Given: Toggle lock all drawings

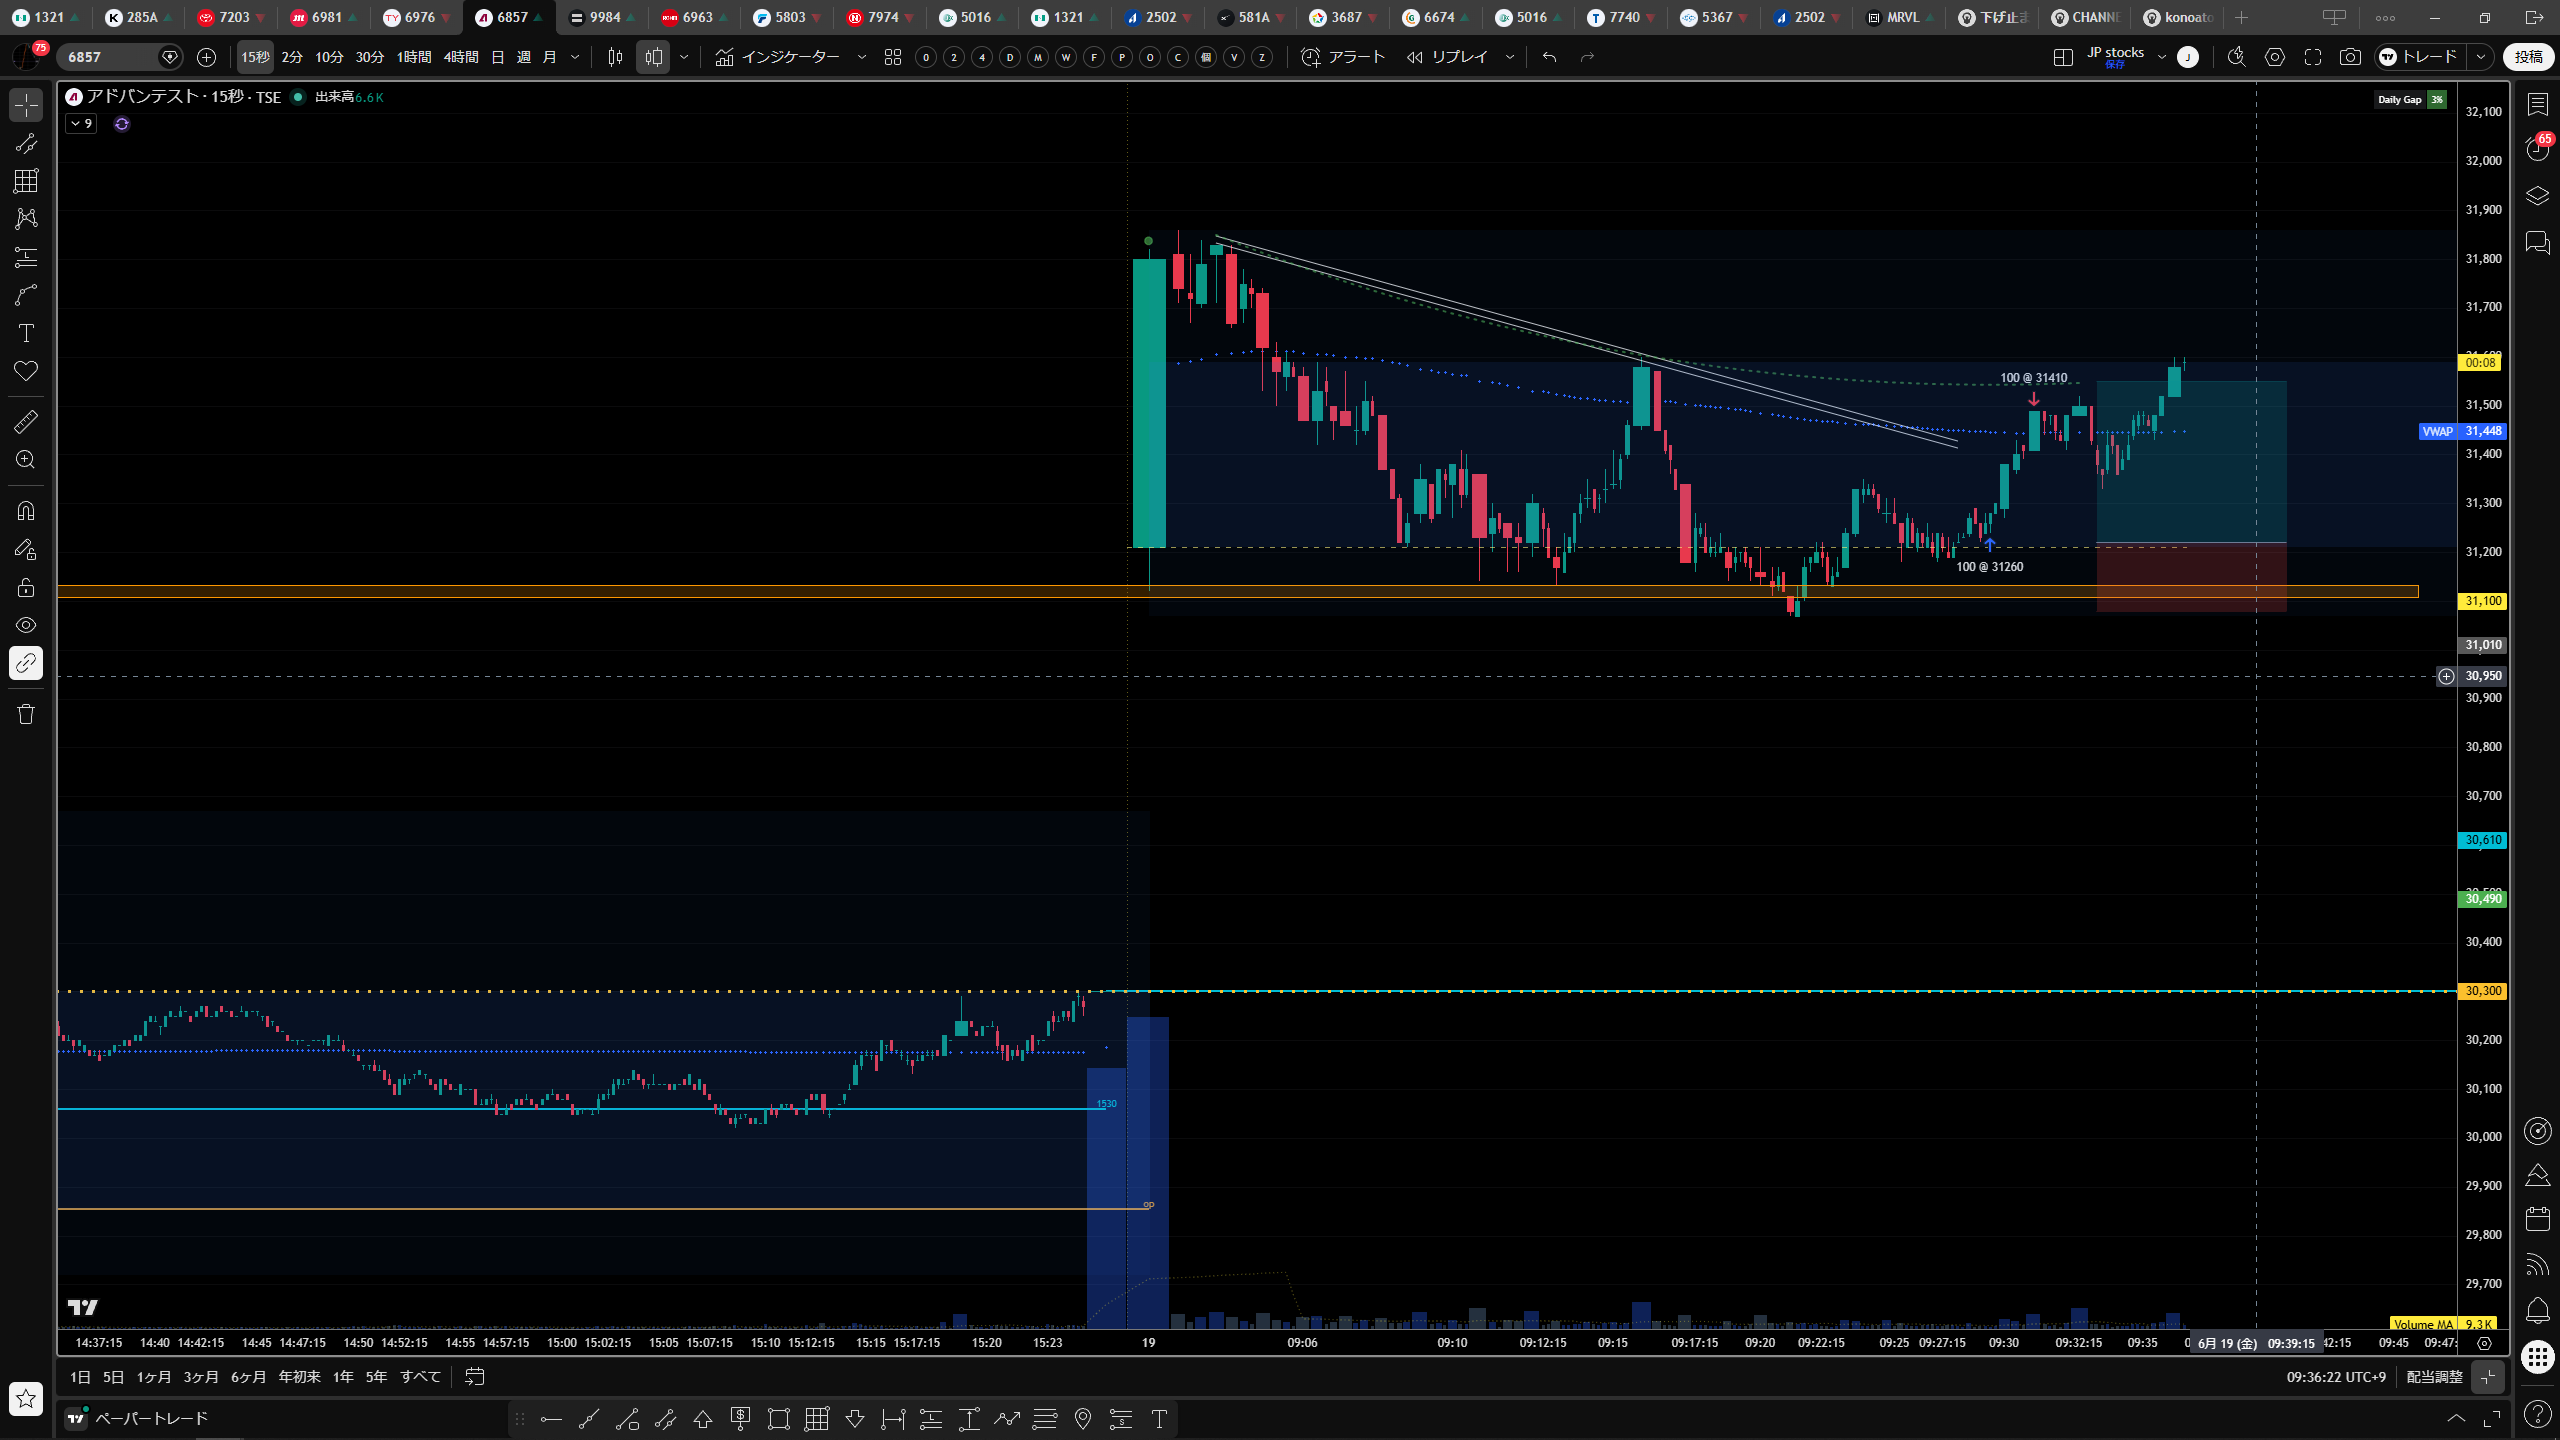Looking at the screenshot, I should [x=26, y=587].
